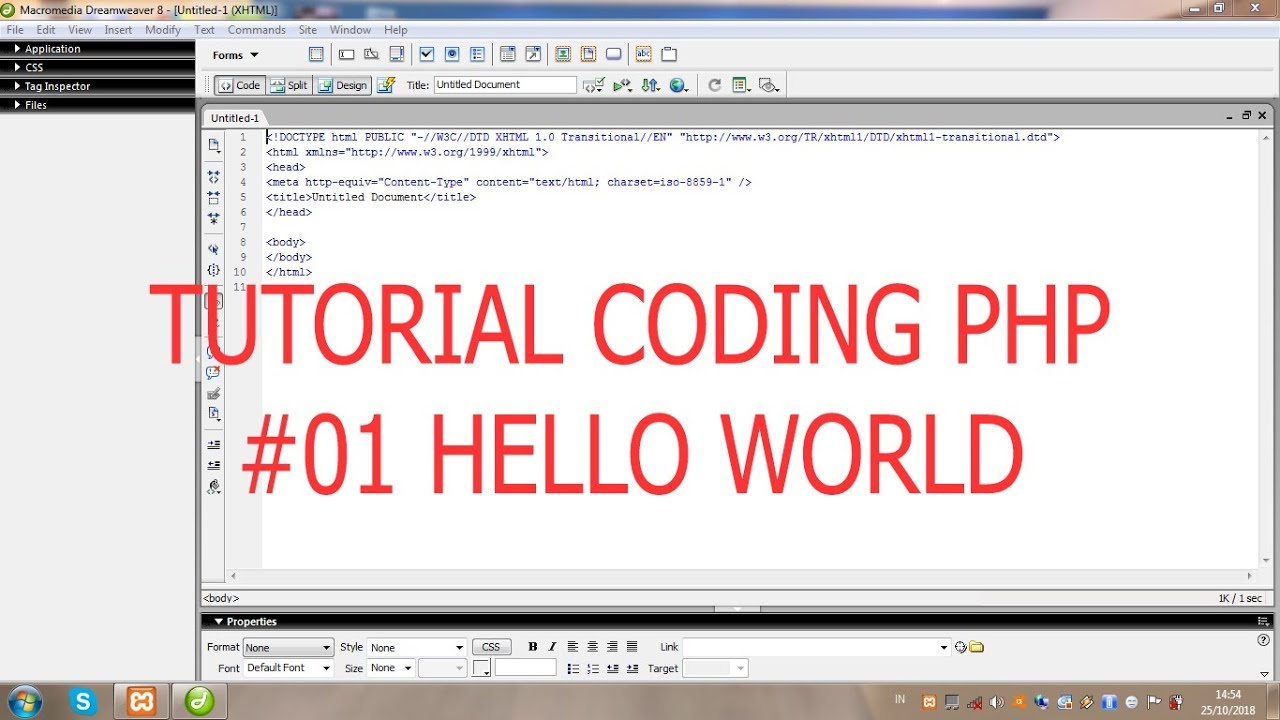Click the Text Outdent icon in Properties
1280x720 pixels.
point(613,668)
